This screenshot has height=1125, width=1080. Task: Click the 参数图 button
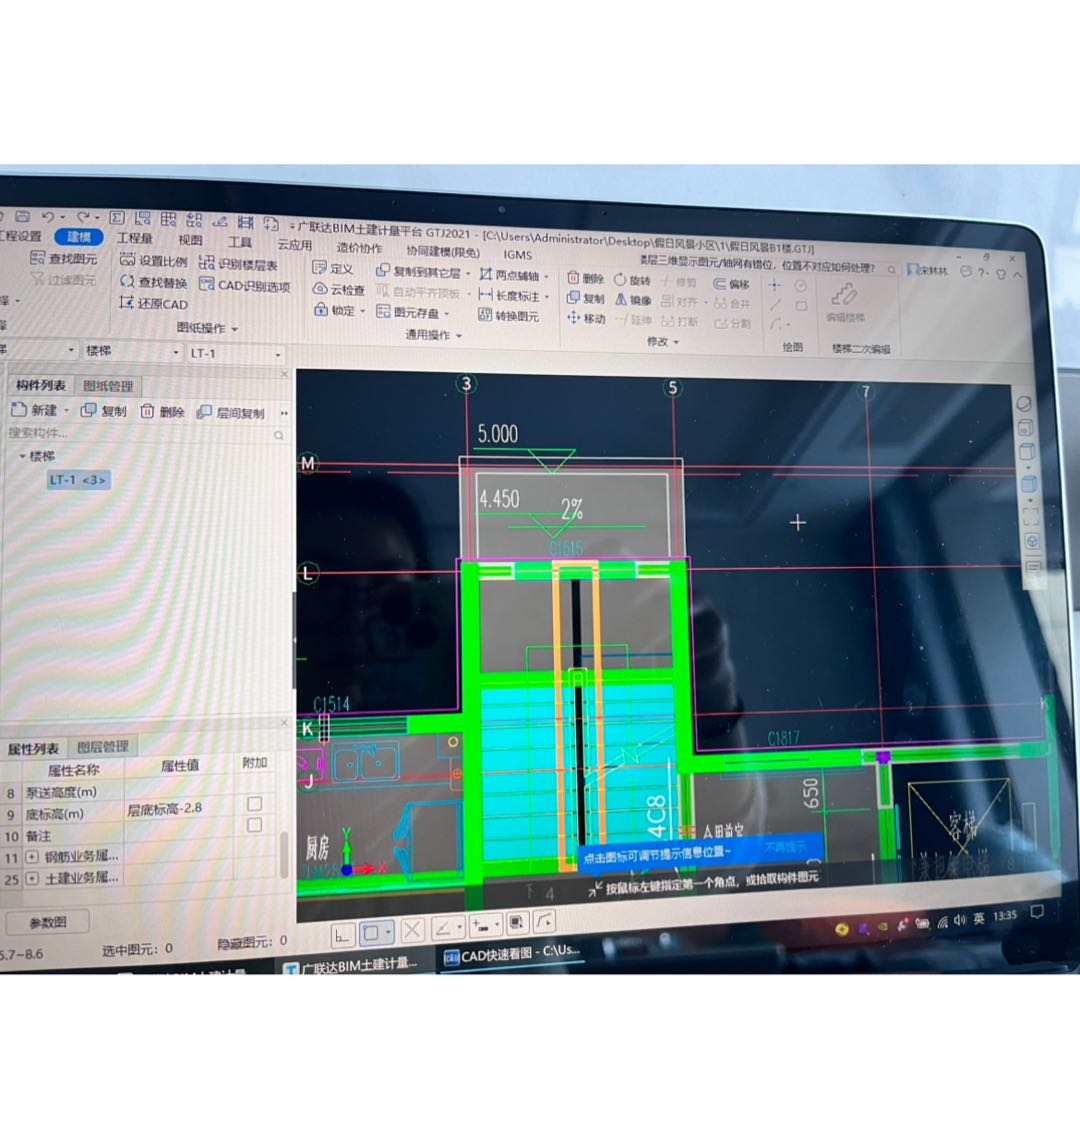click(x=47, y=922)
